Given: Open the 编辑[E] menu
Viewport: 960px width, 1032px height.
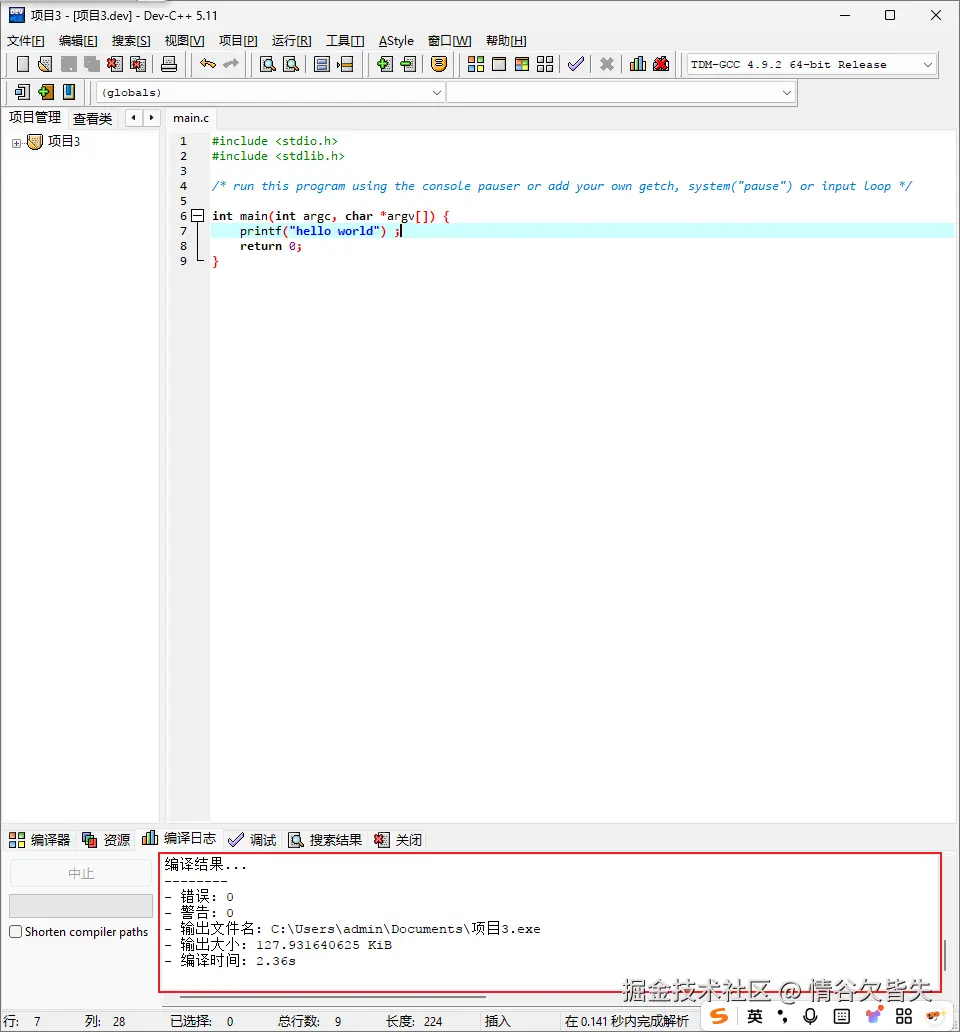Looking at the screenshot, I should click(x=78, y=41).
